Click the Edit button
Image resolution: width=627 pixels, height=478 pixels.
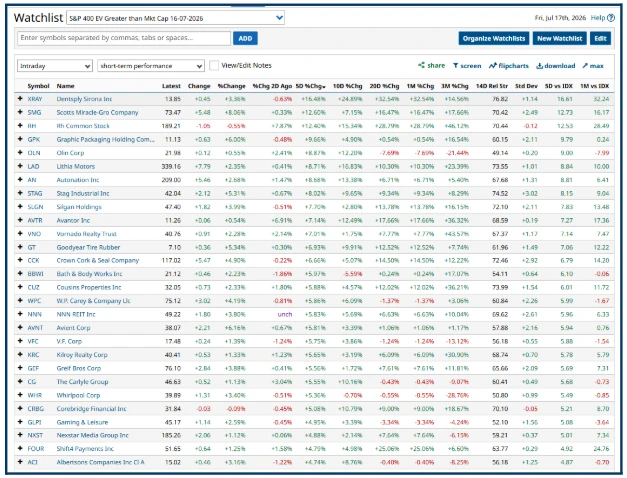point(600,38)
